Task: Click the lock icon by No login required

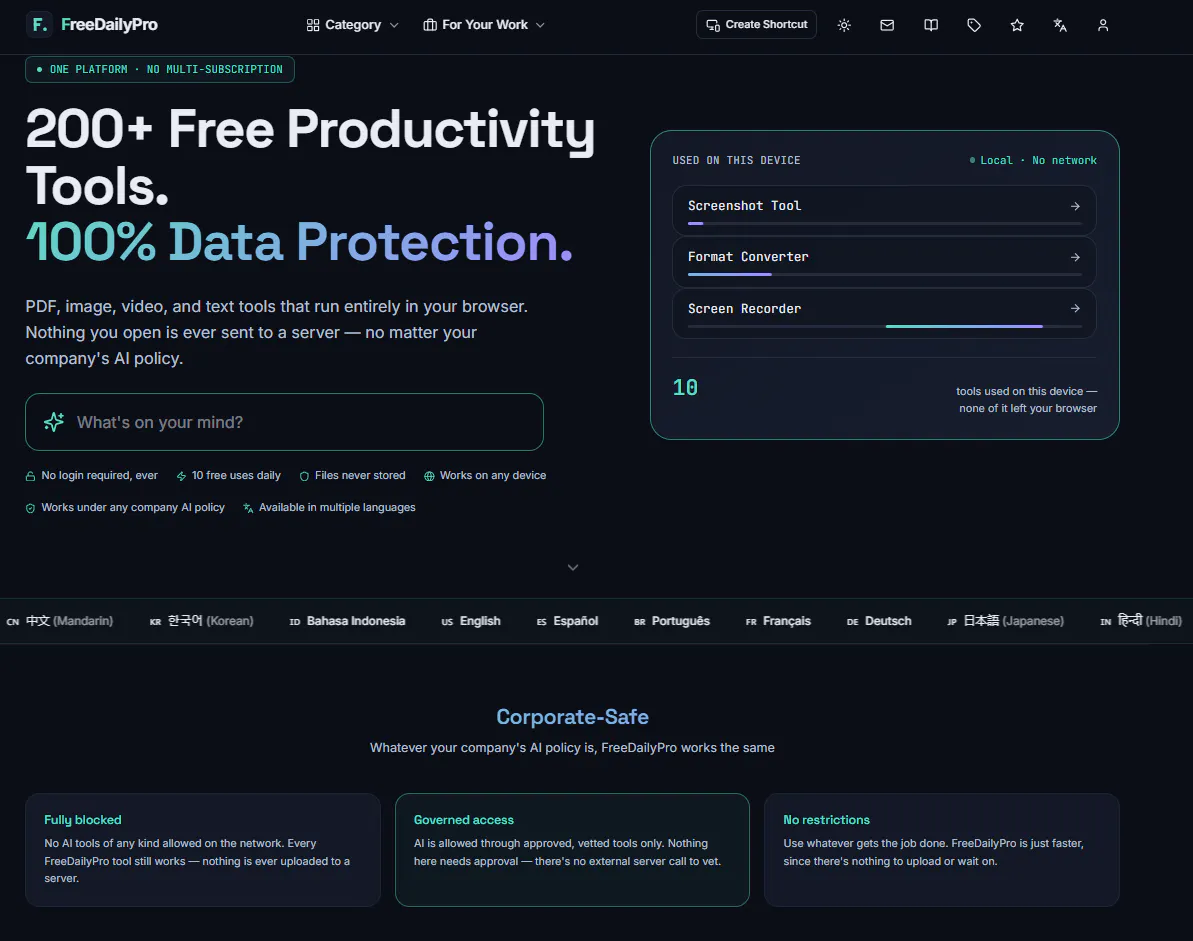Action: [x=30, y=476]
